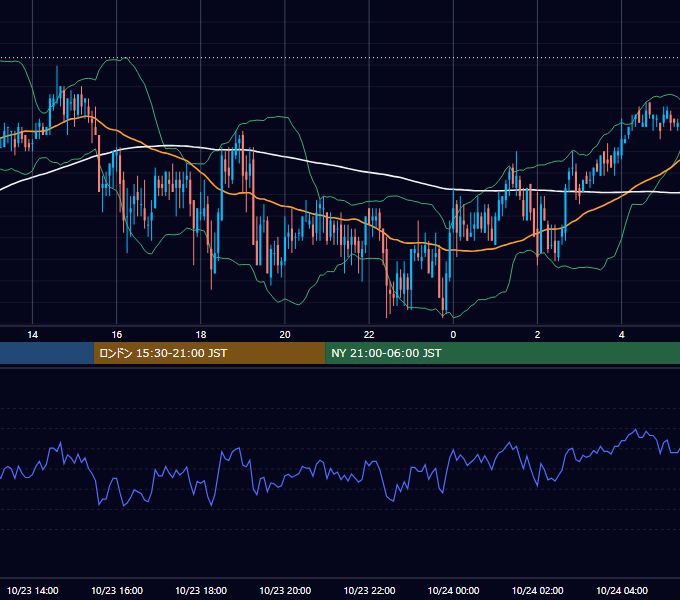Click hour label 4 on price chart axis
680x600 pixels.
pos(621,335)
